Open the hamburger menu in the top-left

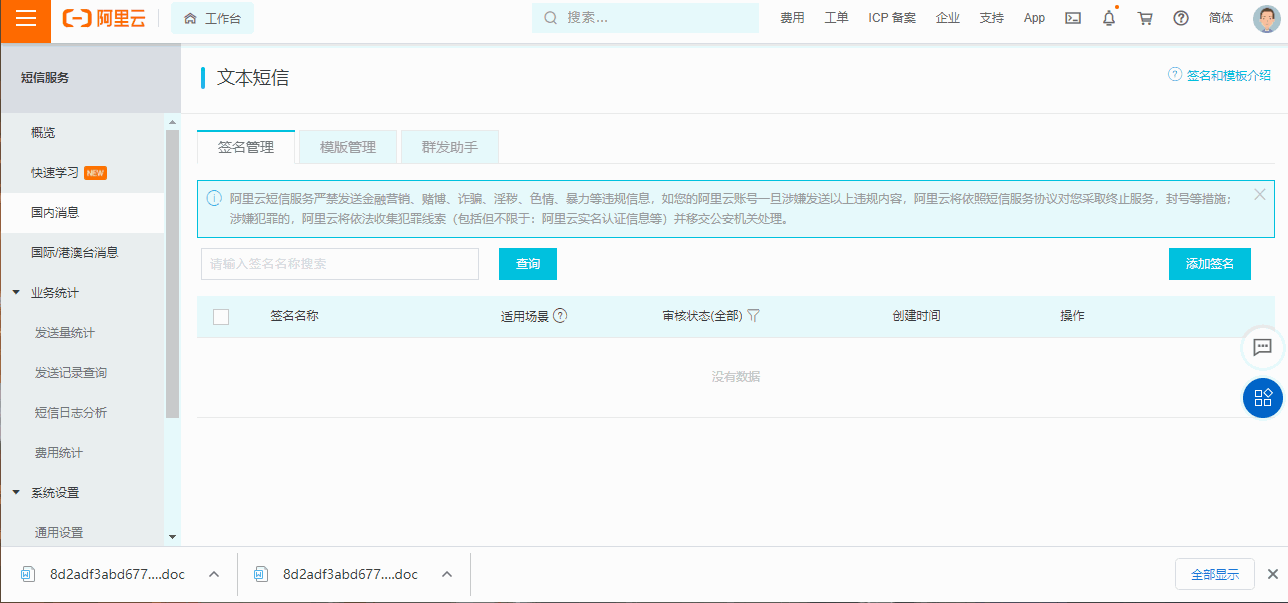(25, 20)
